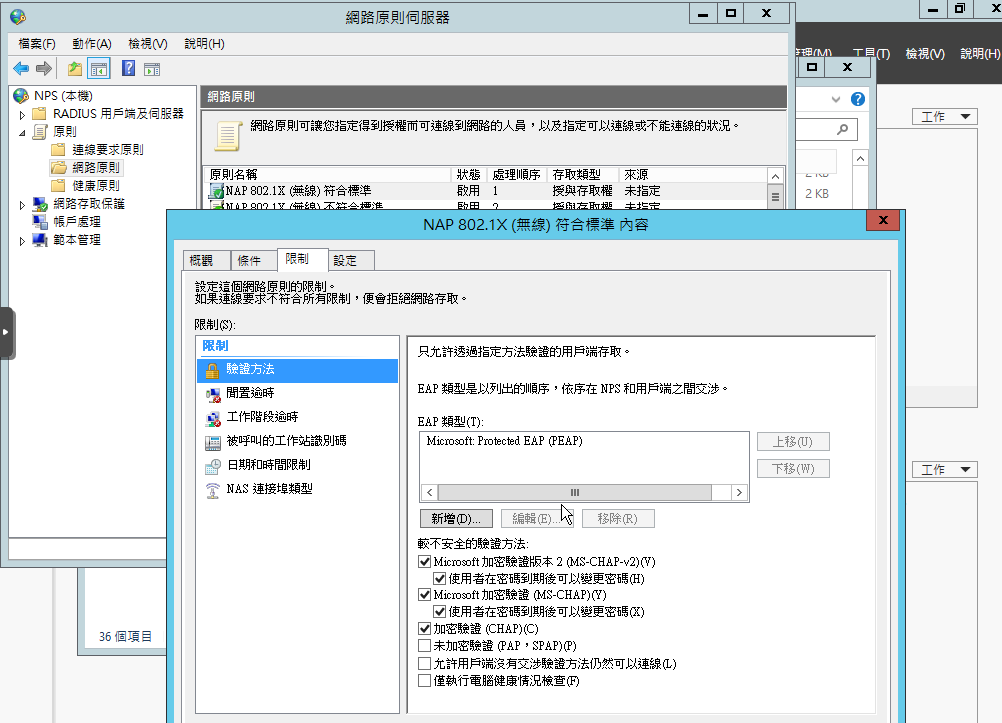The height and width of the screenshot is (723, 1002).
Task: Click the 編輯(E)... button
Action: pos(537,518)
